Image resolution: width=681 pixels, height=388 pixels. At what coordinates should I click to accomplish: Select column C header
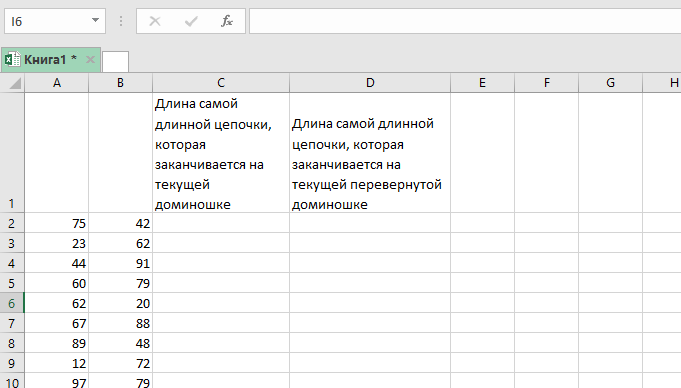pyautogui.click(x=221, y=83)
